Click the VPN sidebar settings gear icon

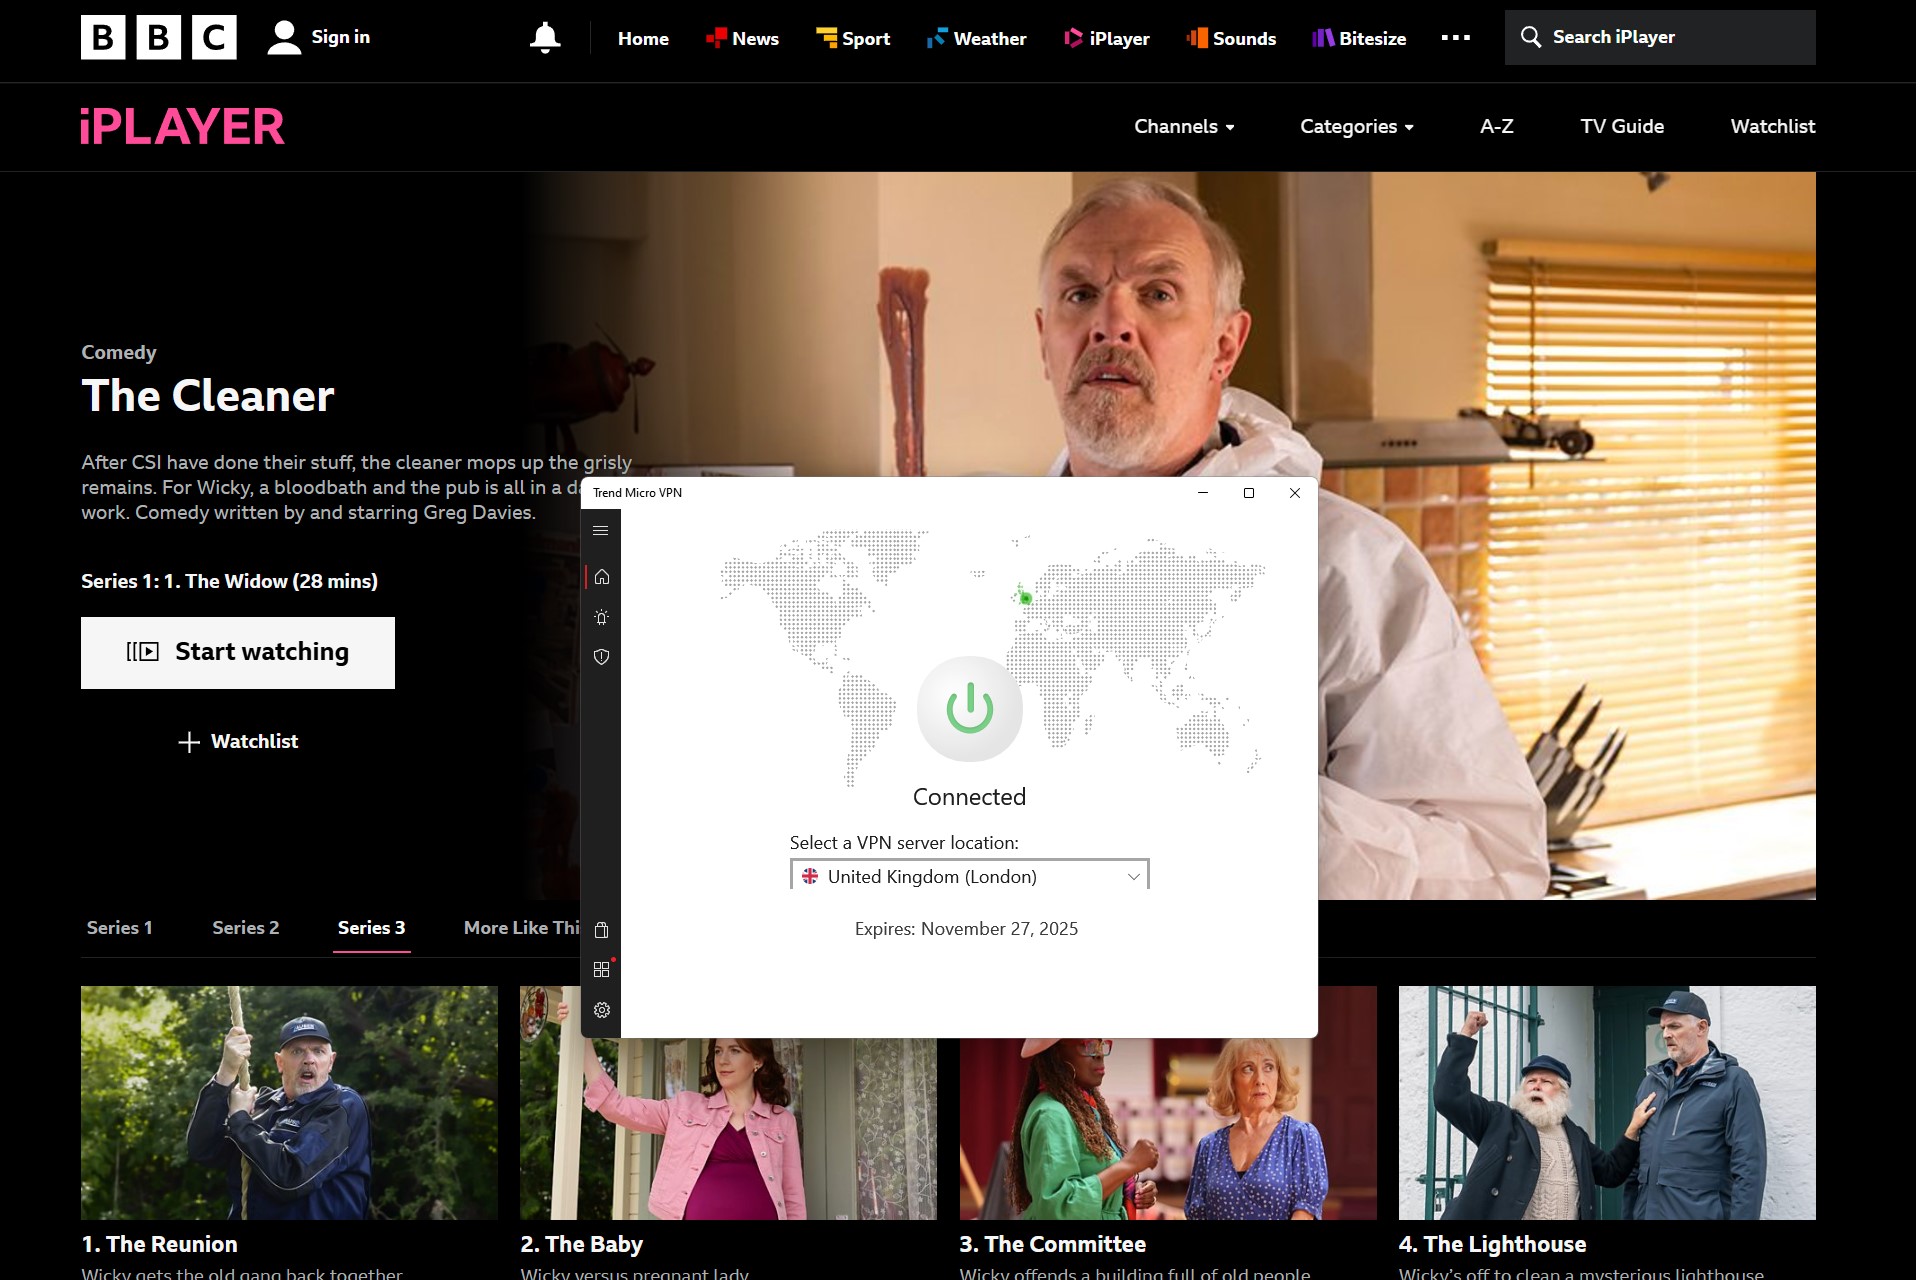point(601,1009)
